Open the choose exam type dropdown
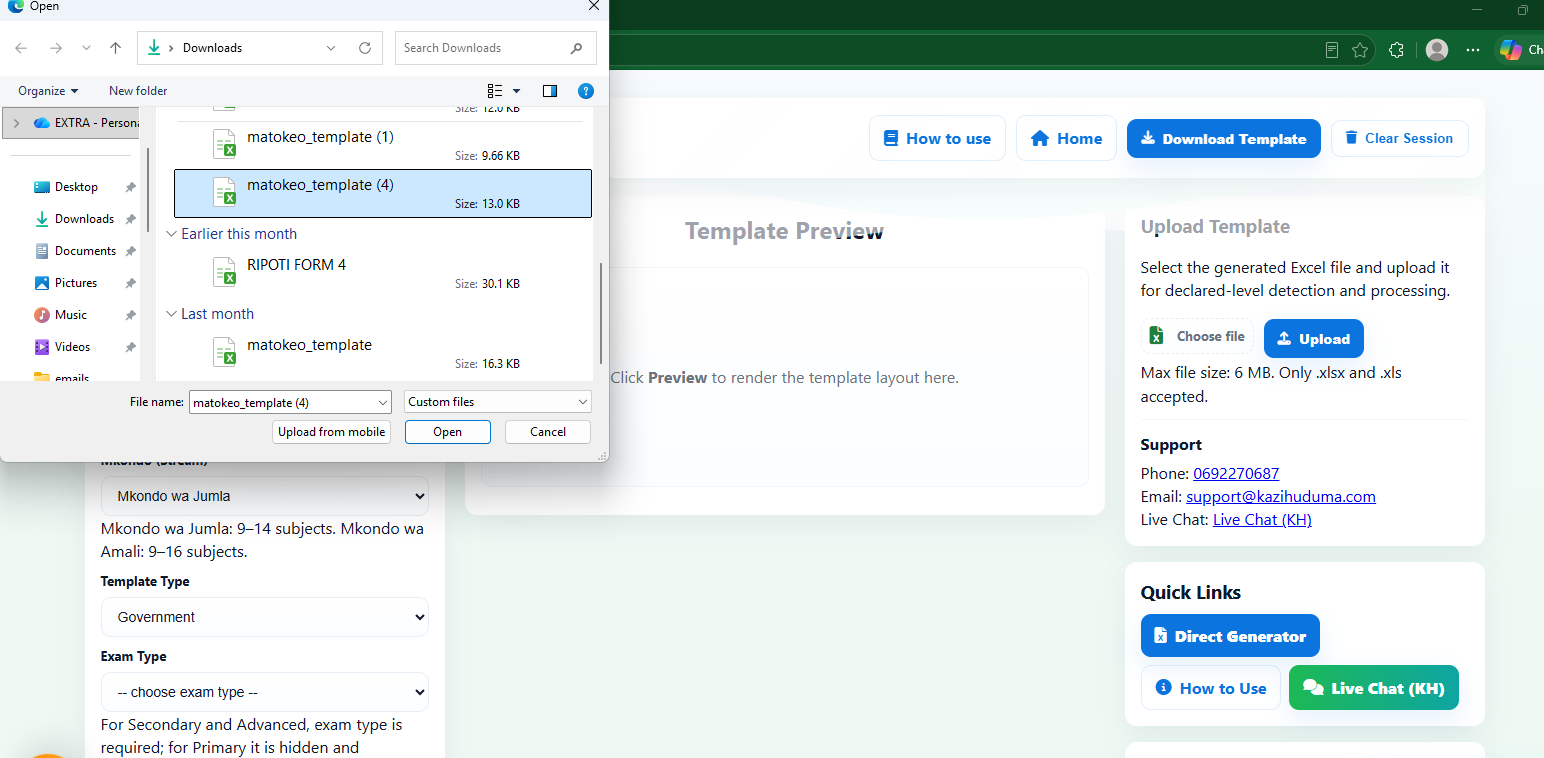This screenshot has width=1544, height=758. click(x=265, y=692)
